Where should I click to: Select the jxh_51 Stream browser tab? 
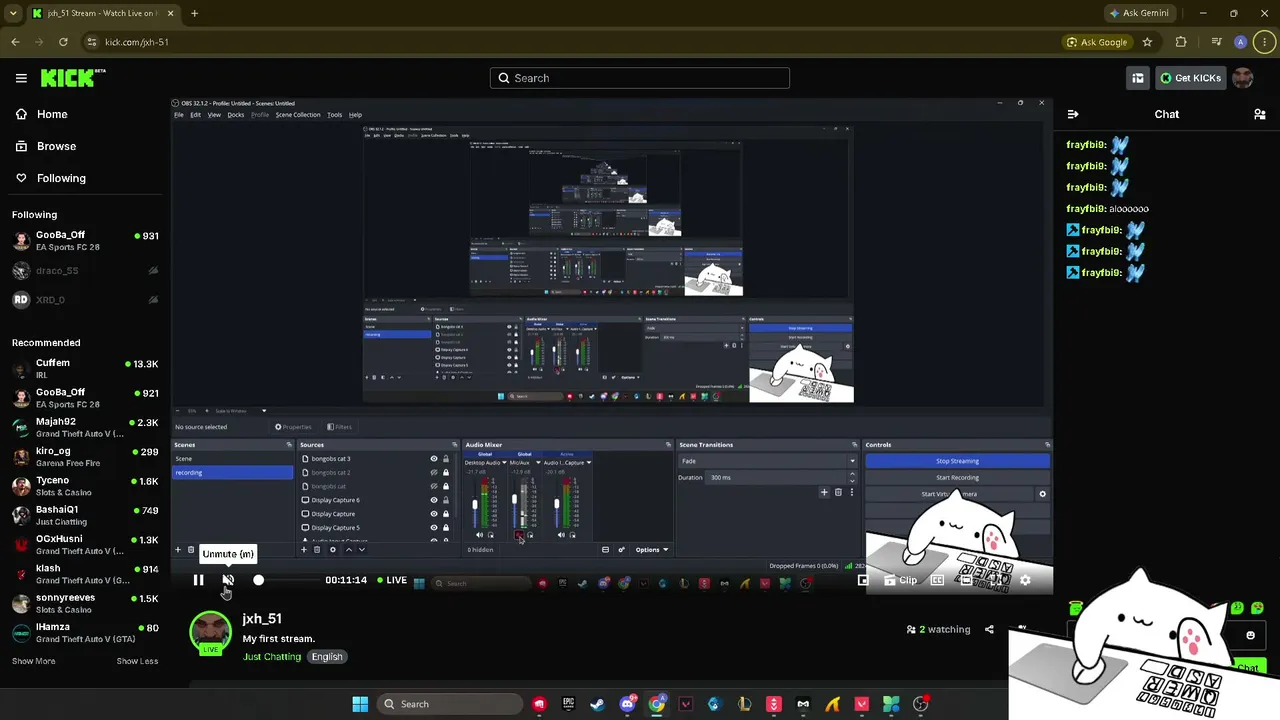(x=103, y=13)
